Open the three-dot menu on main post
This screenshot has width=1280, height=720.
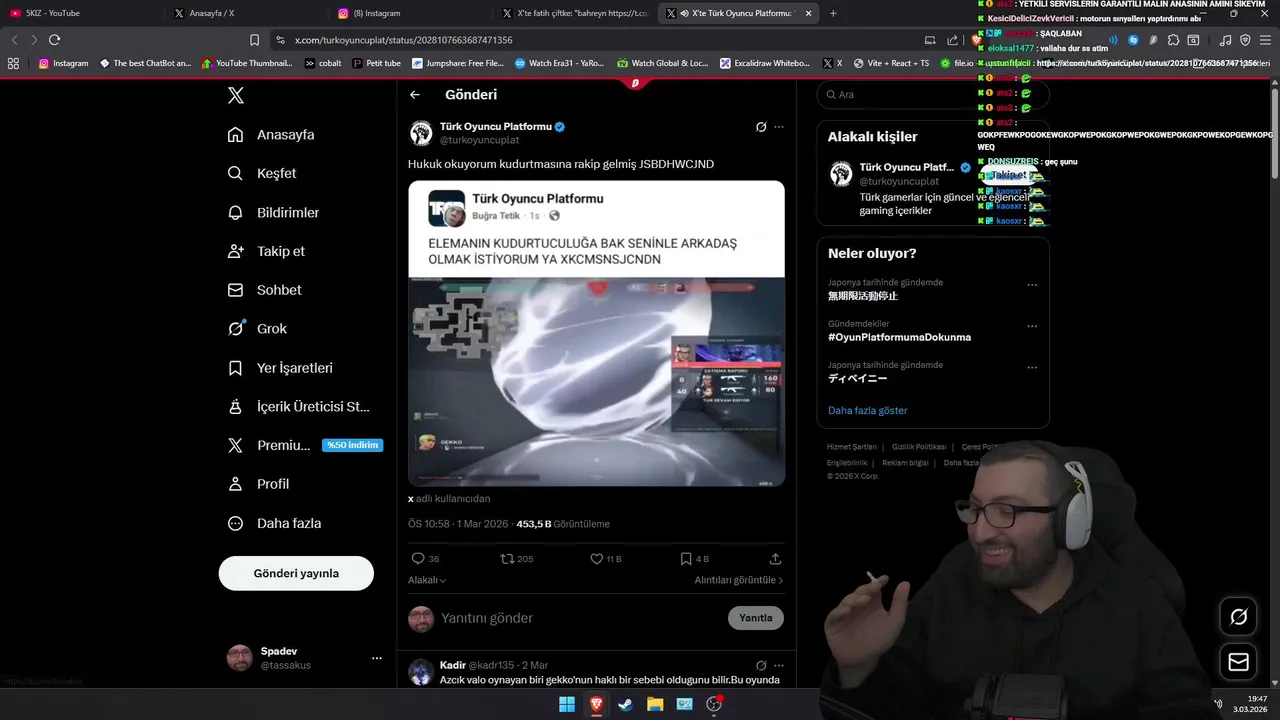point(779,127)
